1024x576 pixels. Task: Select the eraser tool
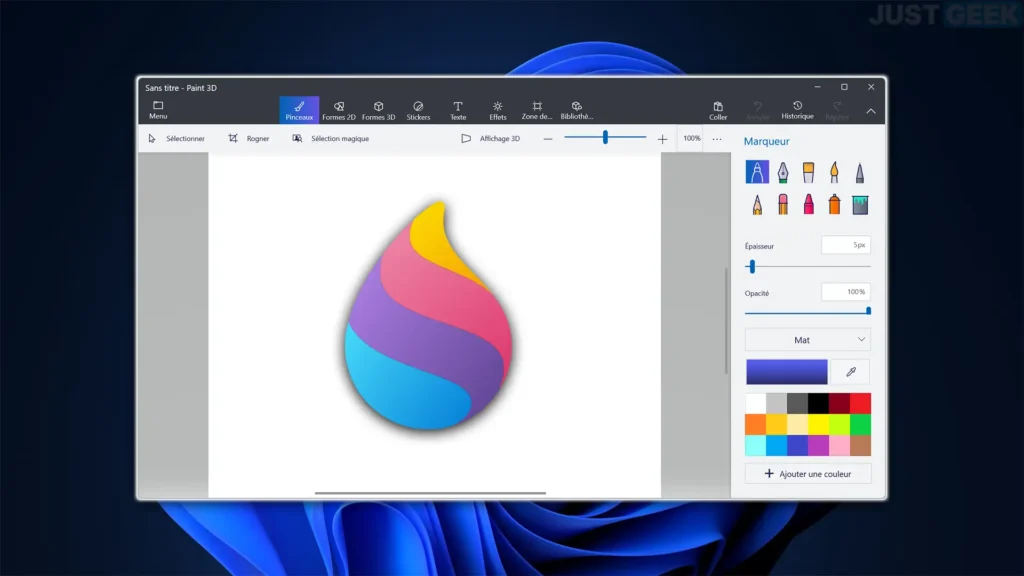coord(783,204)
